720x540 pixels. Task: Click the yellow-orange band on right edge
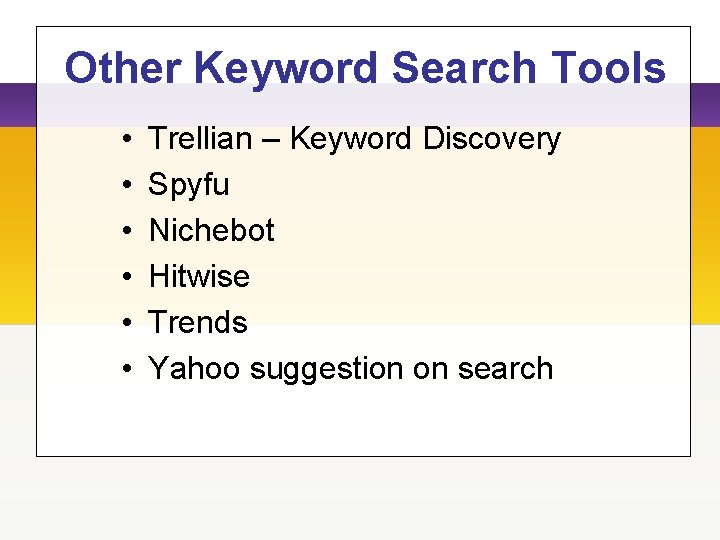click(x=705, y=225)
